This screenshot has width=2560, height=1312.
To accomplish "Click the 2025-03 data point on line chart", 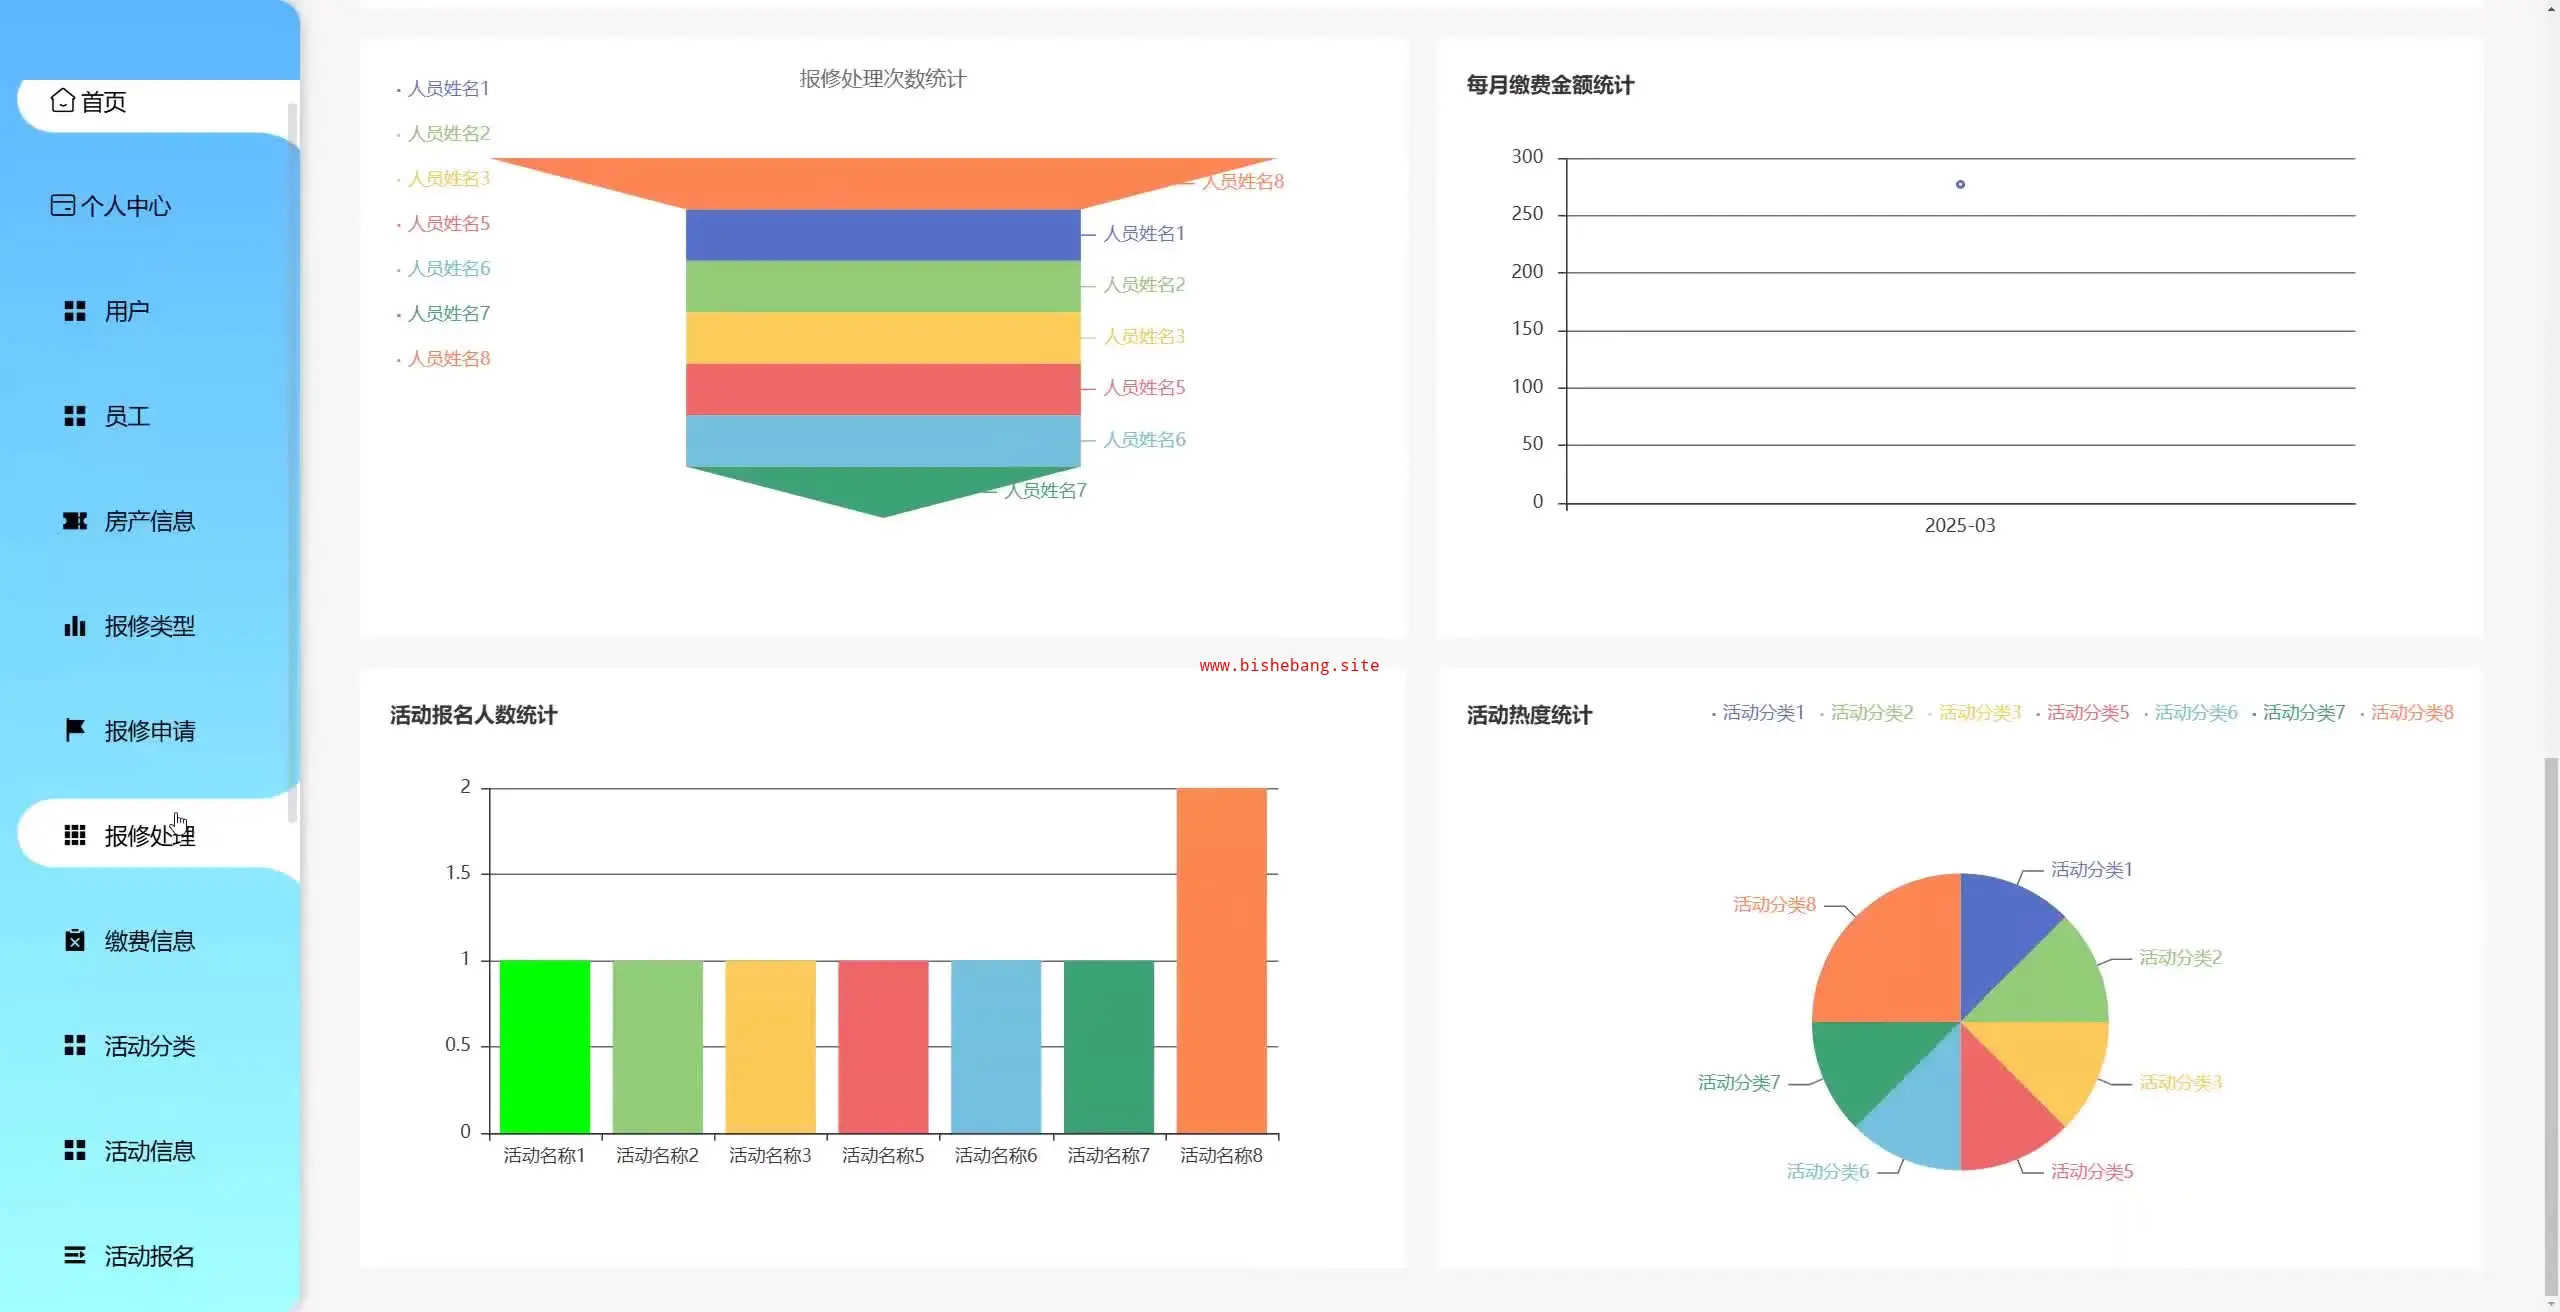I will coord(1960,185).
